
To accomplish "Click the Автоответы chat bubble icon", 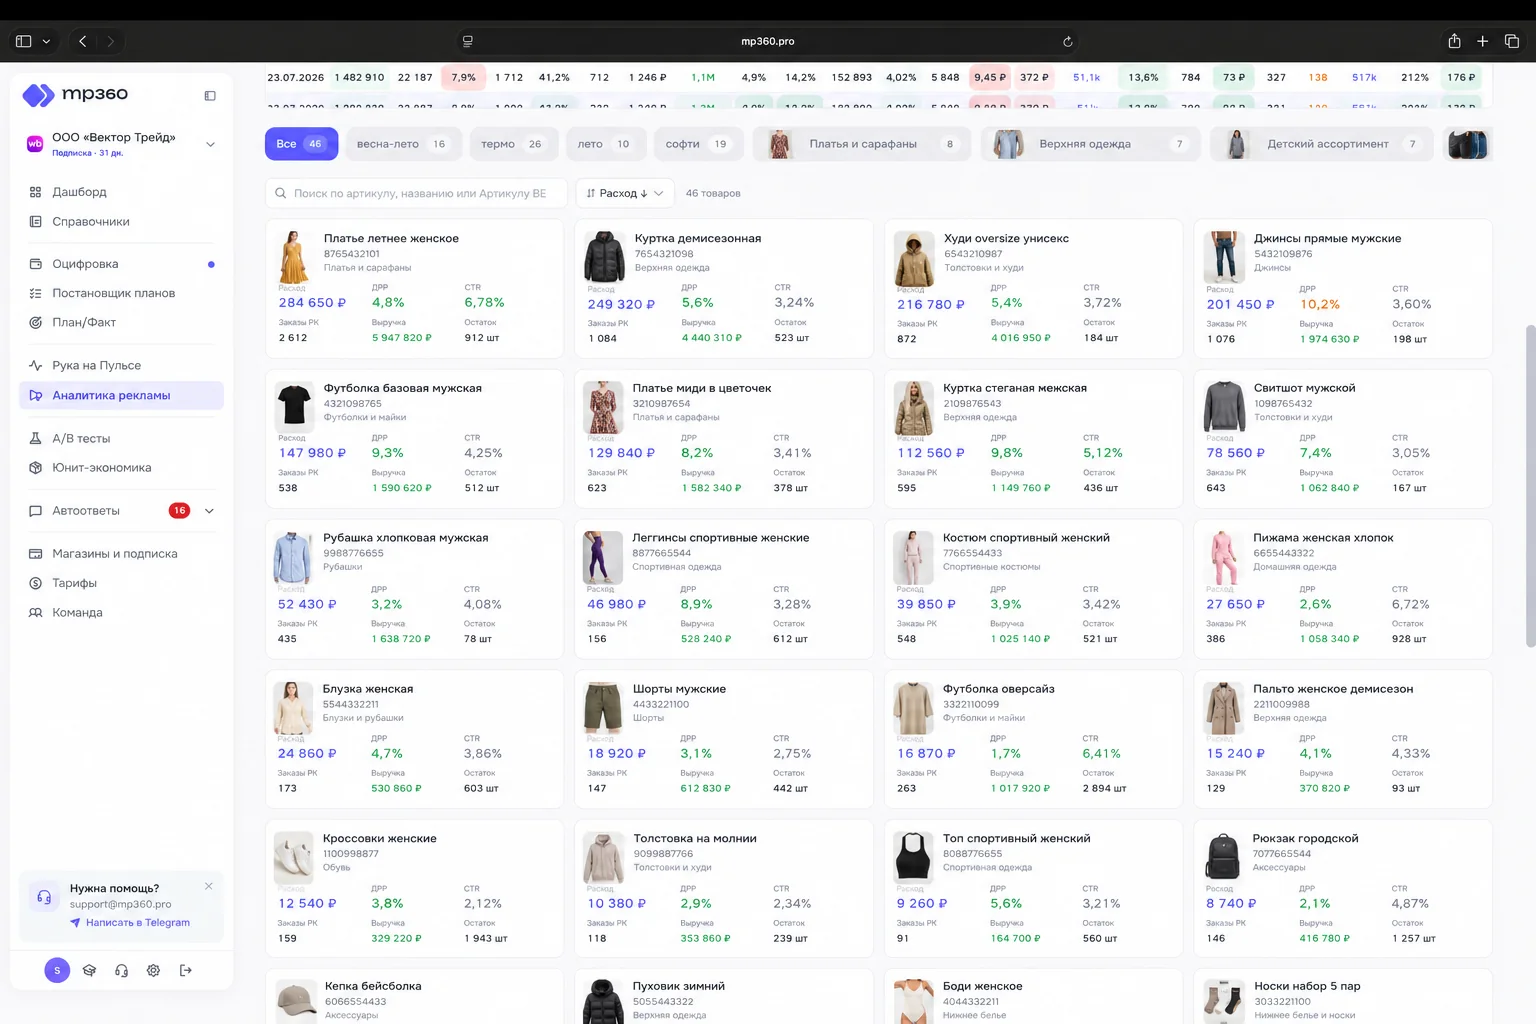I will pos(36,511).
